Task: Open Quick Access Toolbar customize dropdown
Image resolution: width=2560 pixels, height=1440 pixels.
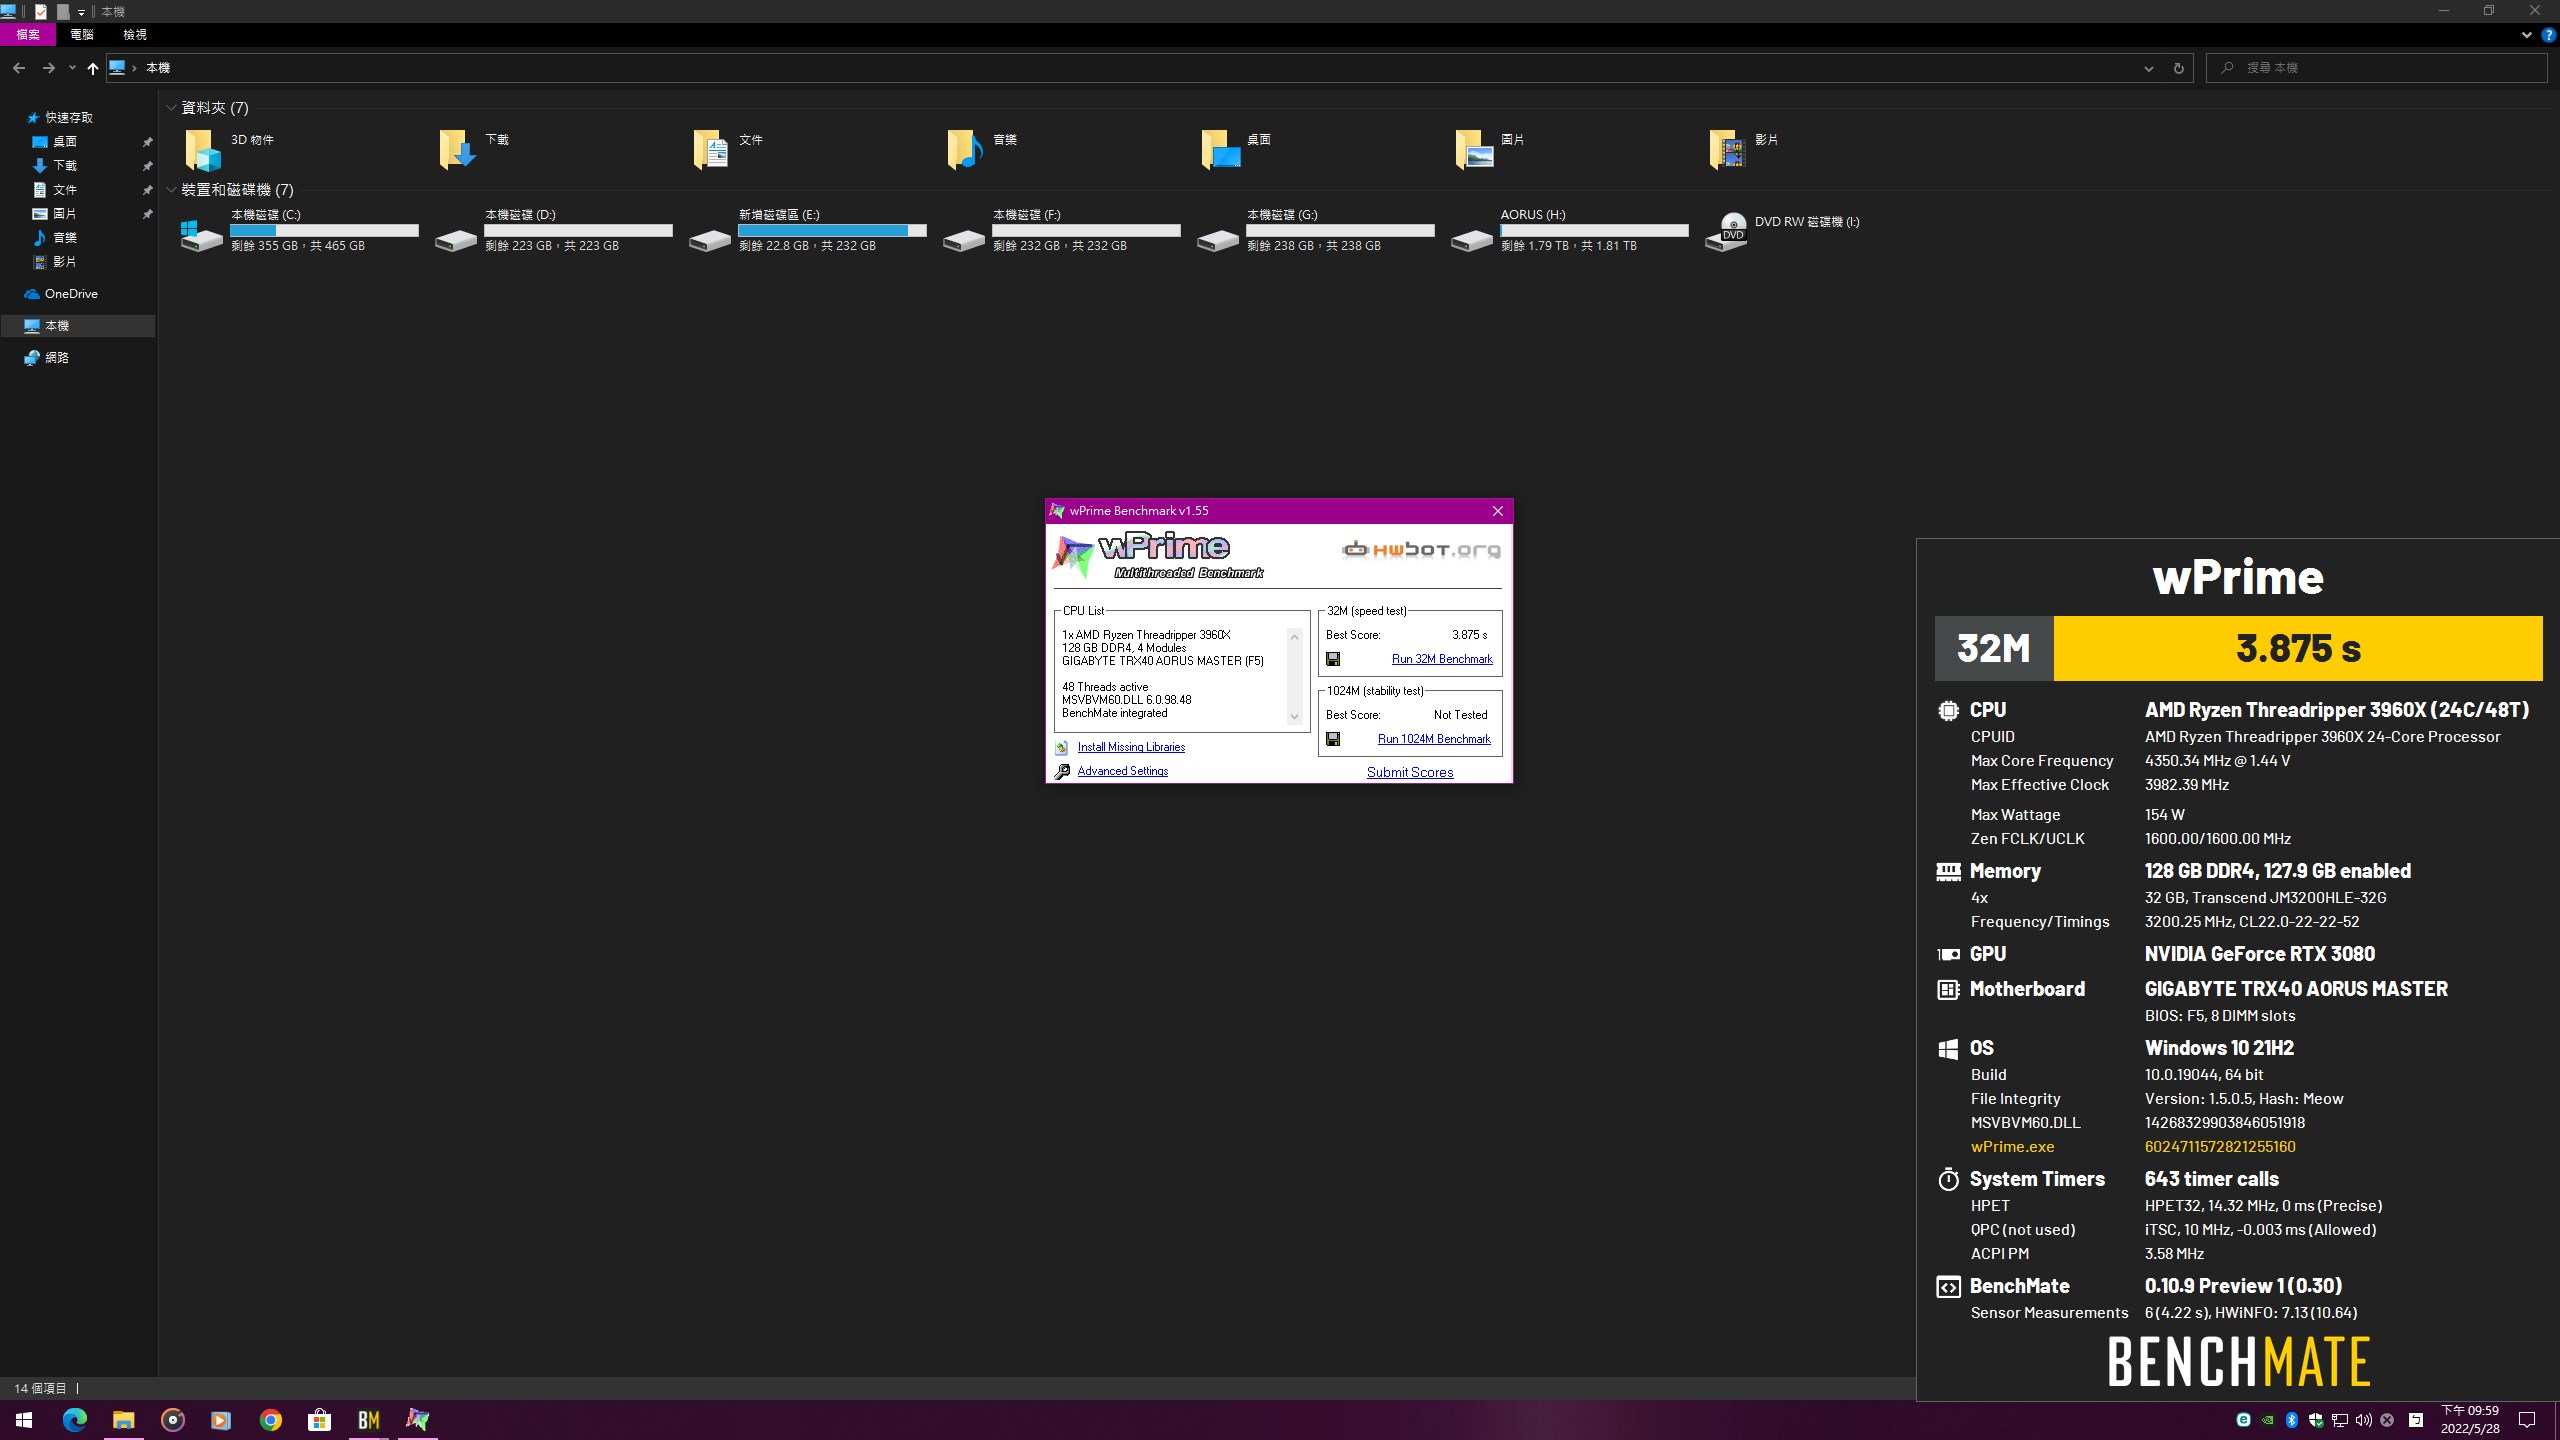Action: point(81,12)
